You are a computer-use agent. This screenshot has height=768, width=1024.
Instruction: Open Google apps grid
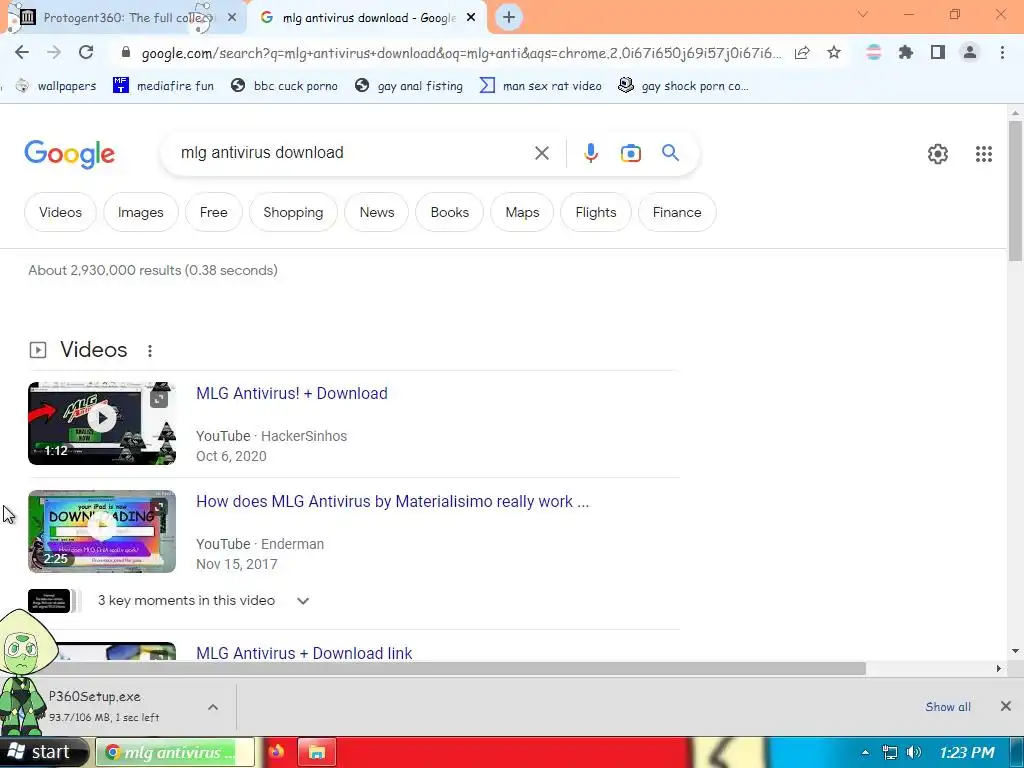984,154
